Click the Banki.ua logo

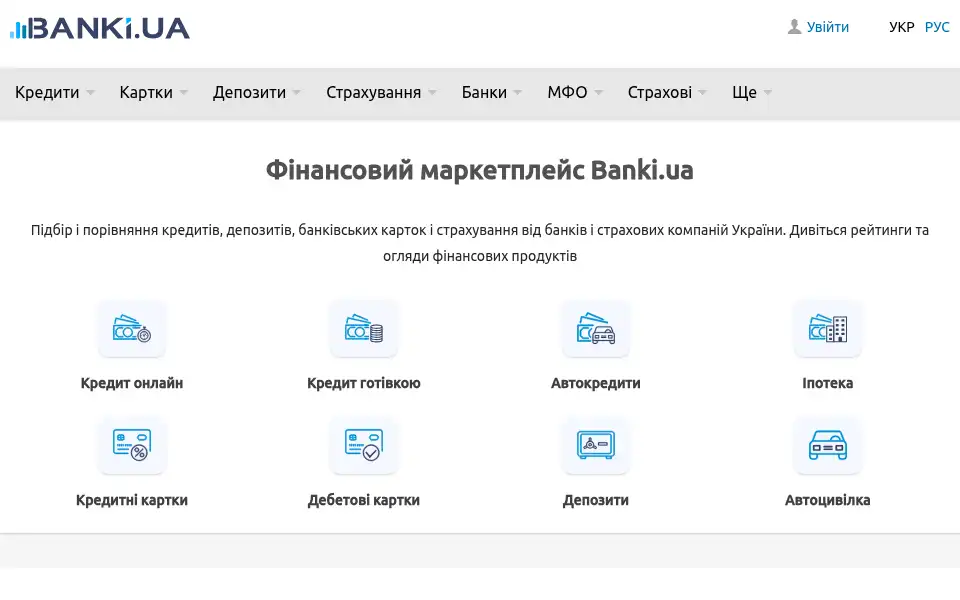pyautogui.click(x=100, y=29)
